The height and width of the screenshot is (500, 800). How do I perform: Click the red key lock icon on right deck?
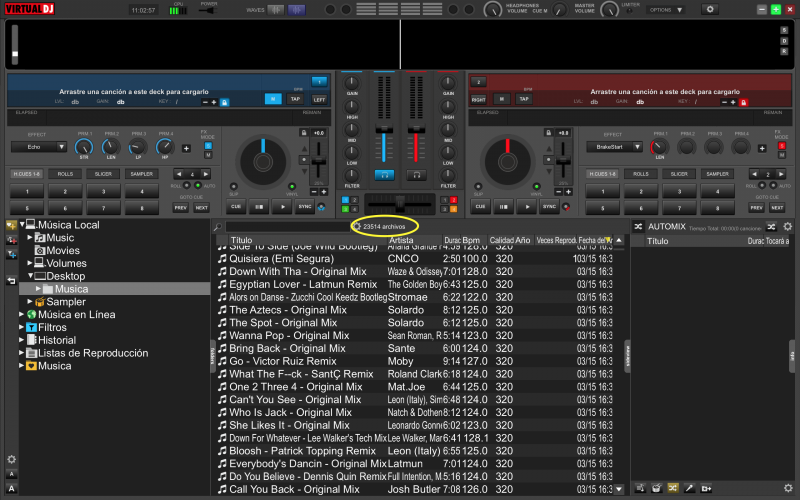[x=743, y=103]
